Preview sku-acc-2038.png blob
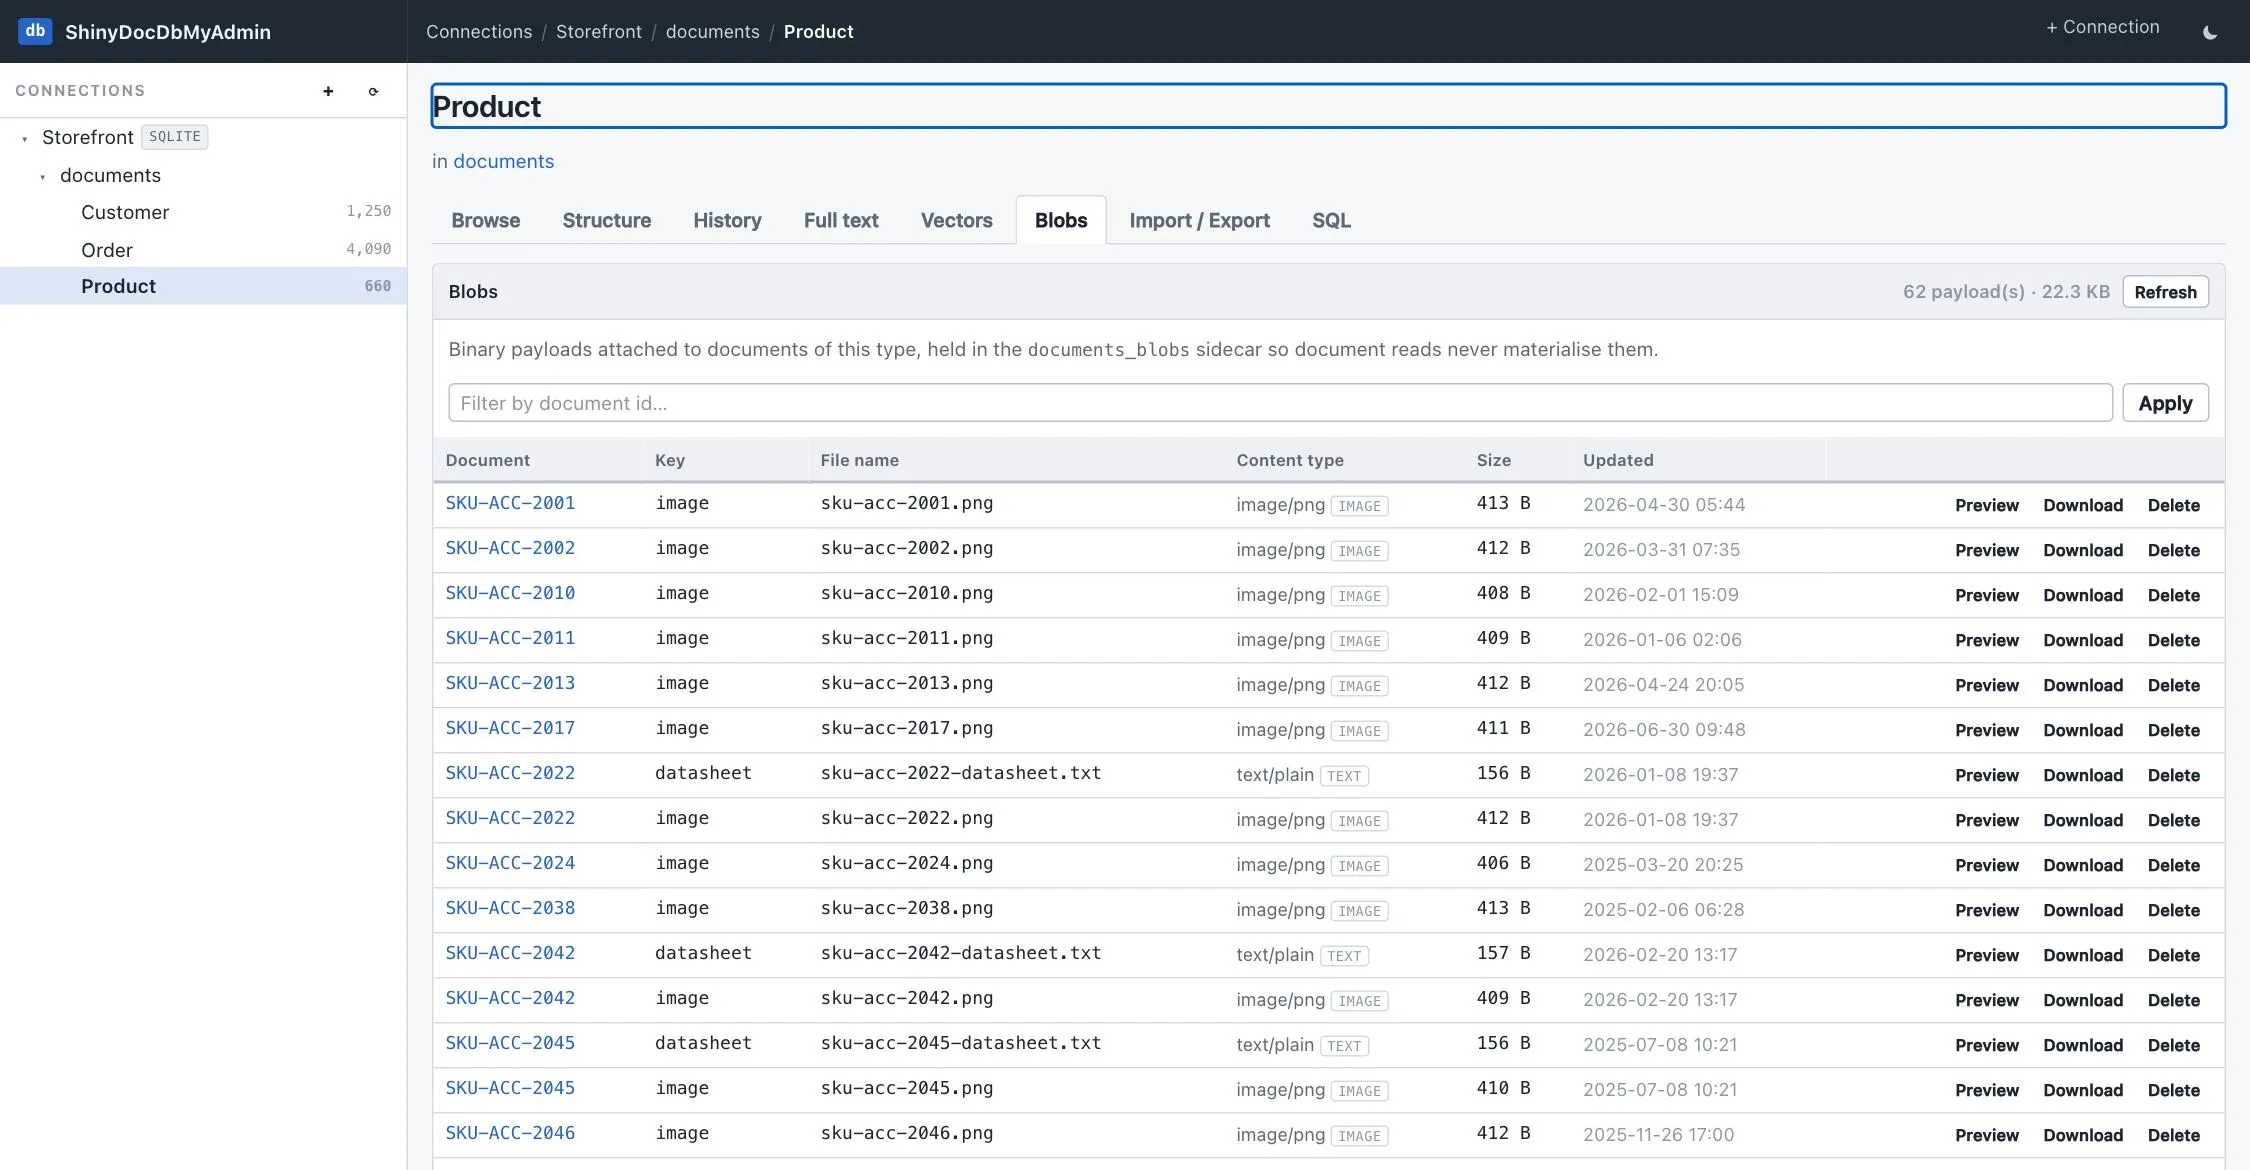Viewport: 2250px width, 1170px height. [1986, 911]
